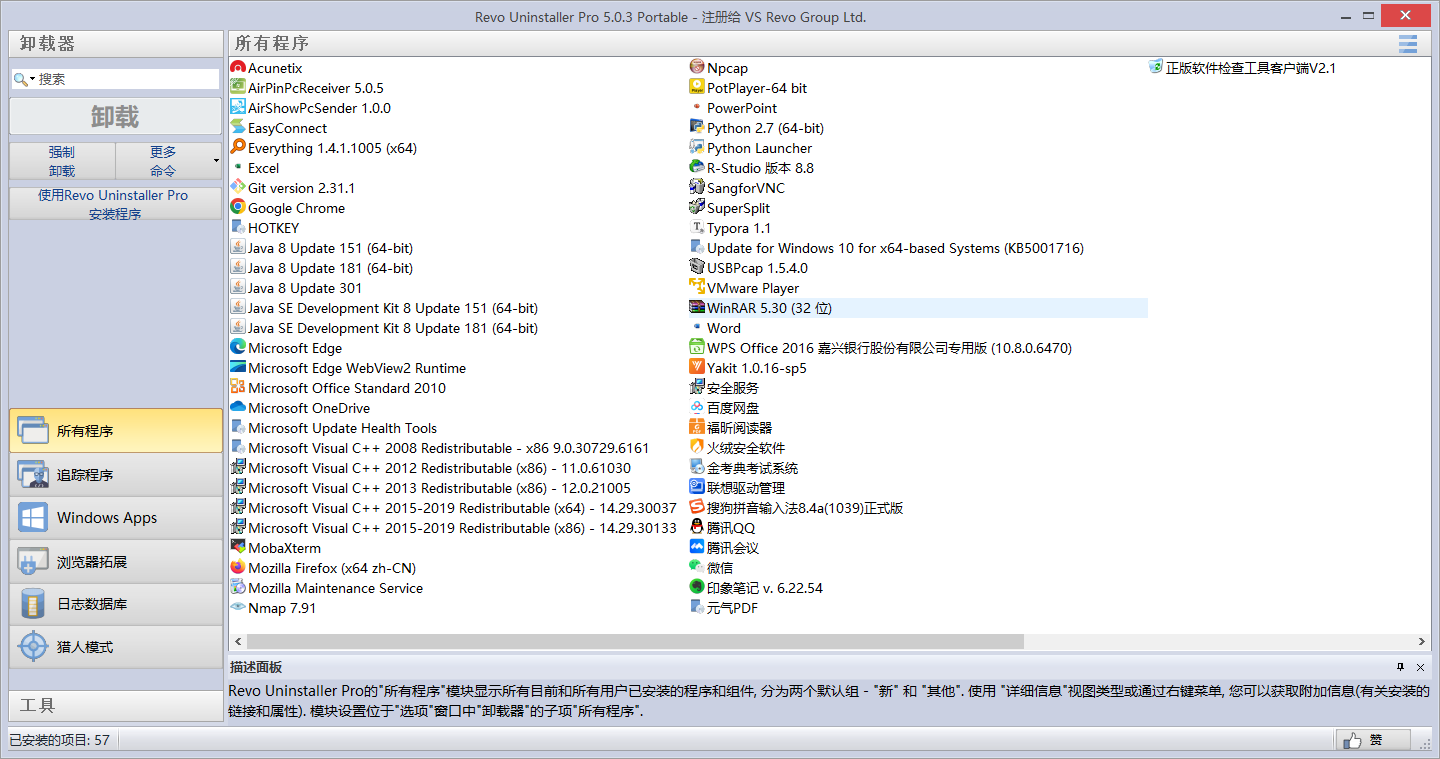Click the horizontal scrollbar thumb
Screen dimensions: 1440x759
tap(635, 641)
